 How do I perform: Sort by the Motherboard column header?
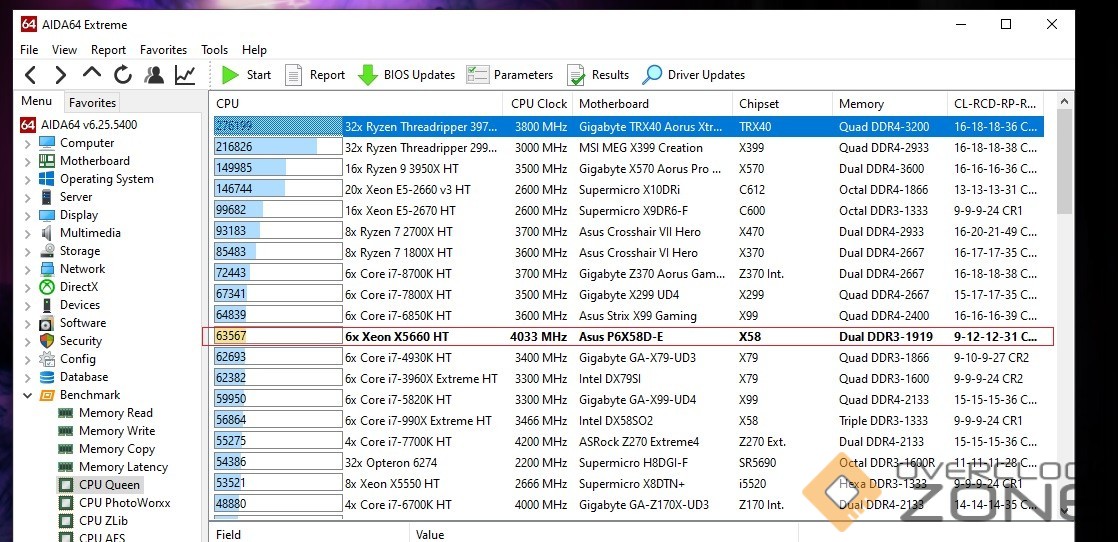click(652, 104)
